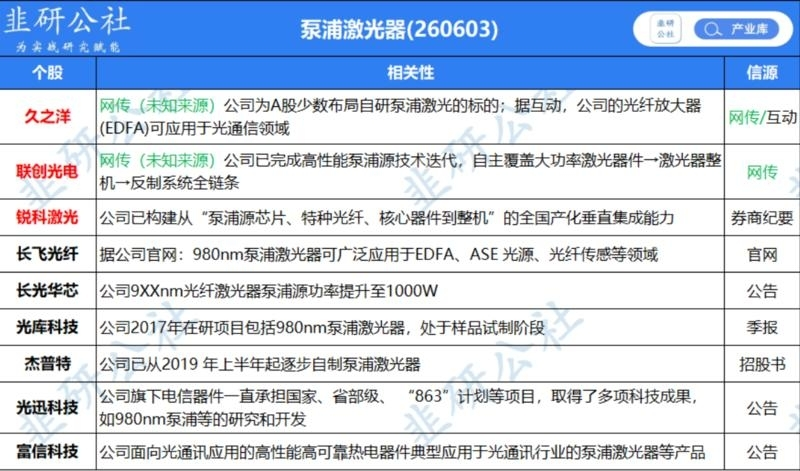Image resolution: width=800 pixels, height=471 pixels.
Task: Click the 招股书 source cell
Action: point(762,364)
